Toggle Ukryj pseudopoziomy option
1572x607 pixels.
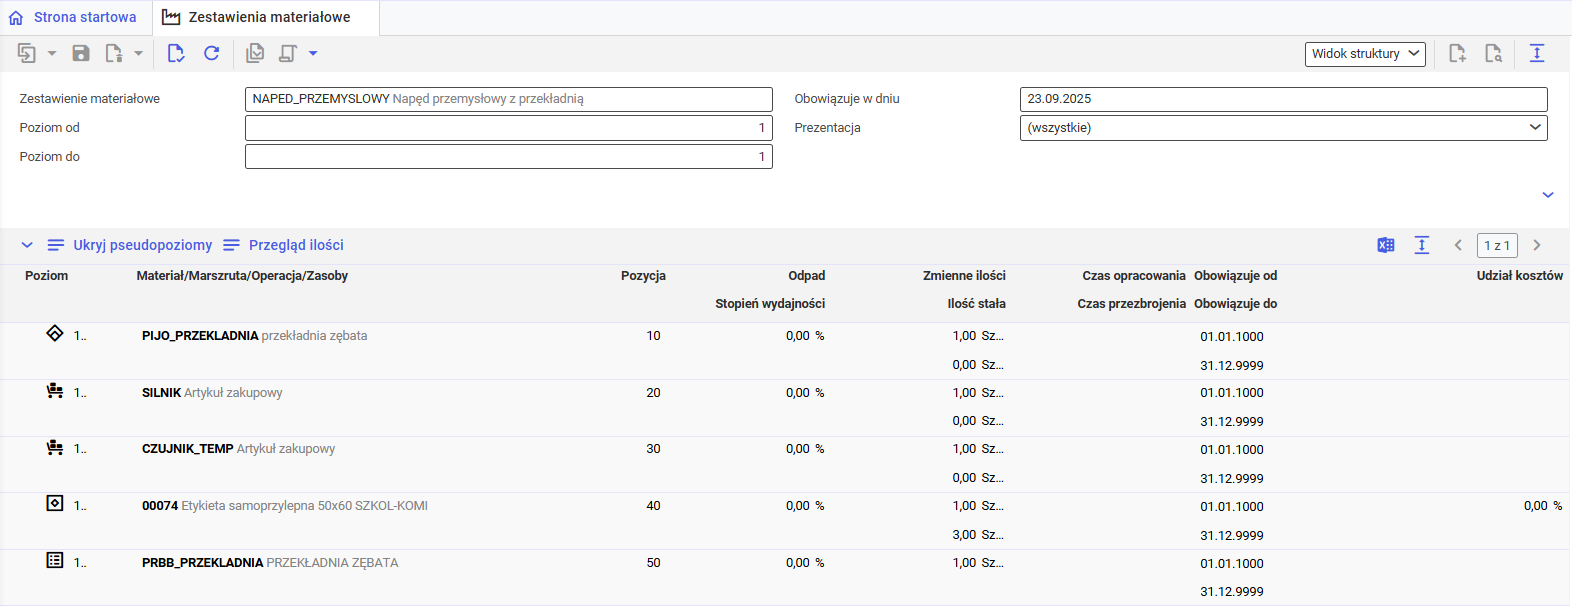[130, 245]
